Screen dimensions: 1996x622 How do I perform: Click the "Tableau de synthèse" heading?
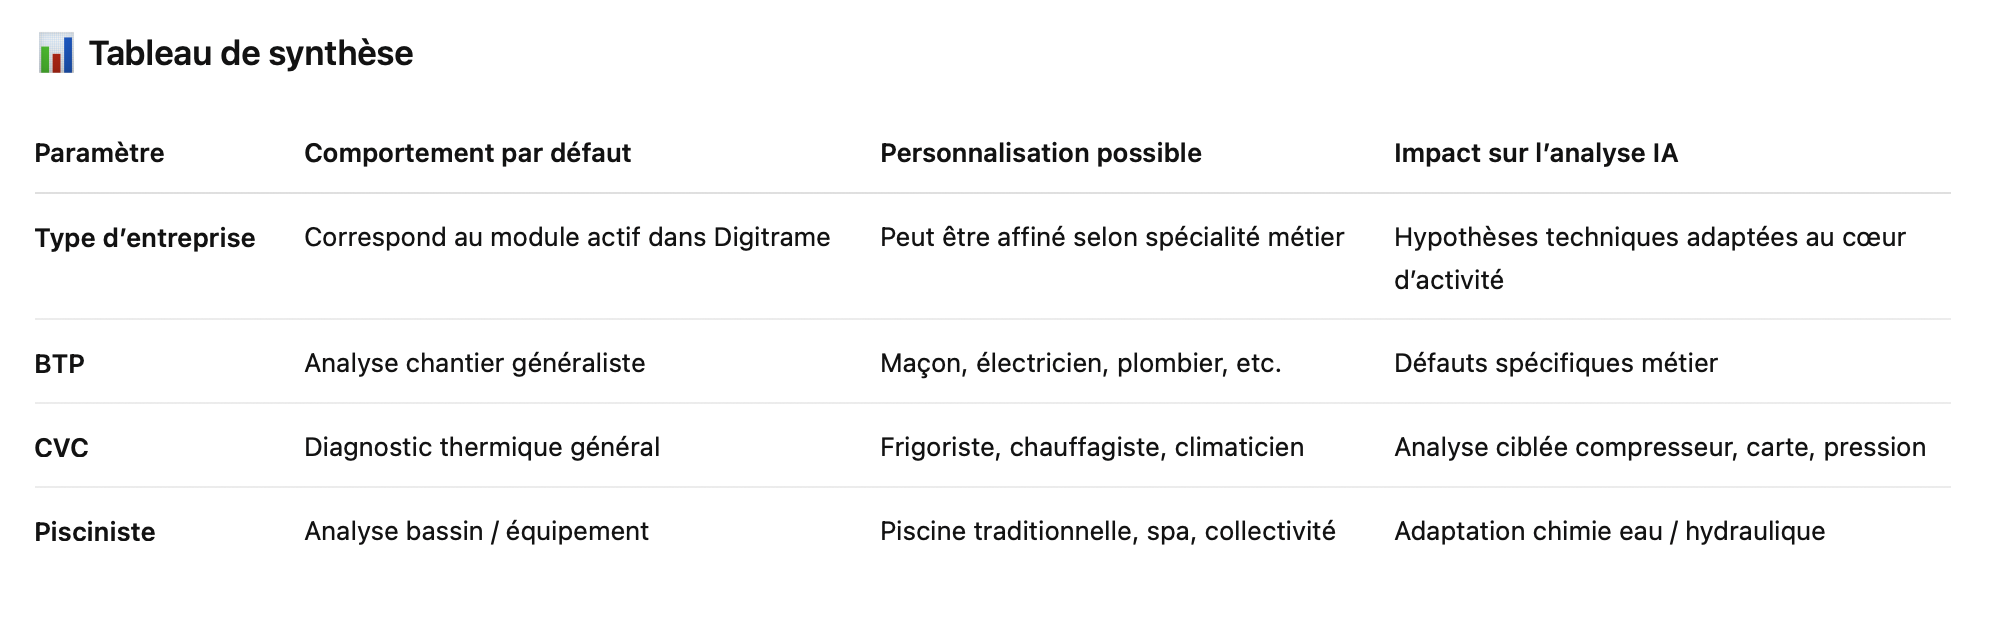coord(250,53)
